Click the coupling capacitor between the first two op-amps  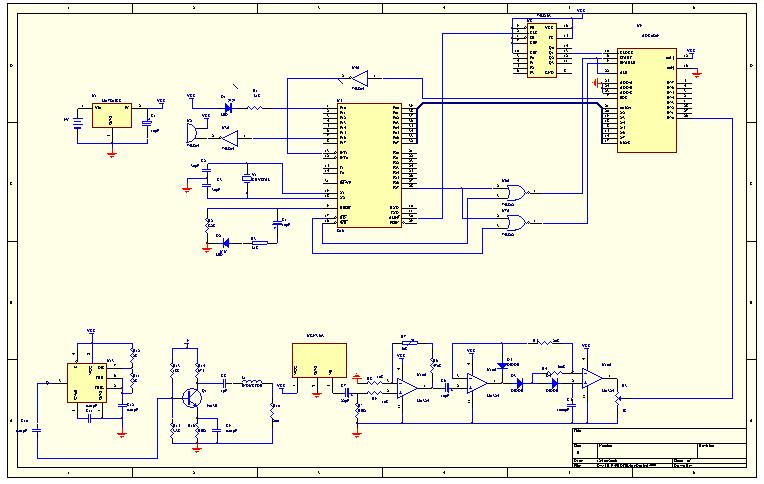click(x=447, y=388)
